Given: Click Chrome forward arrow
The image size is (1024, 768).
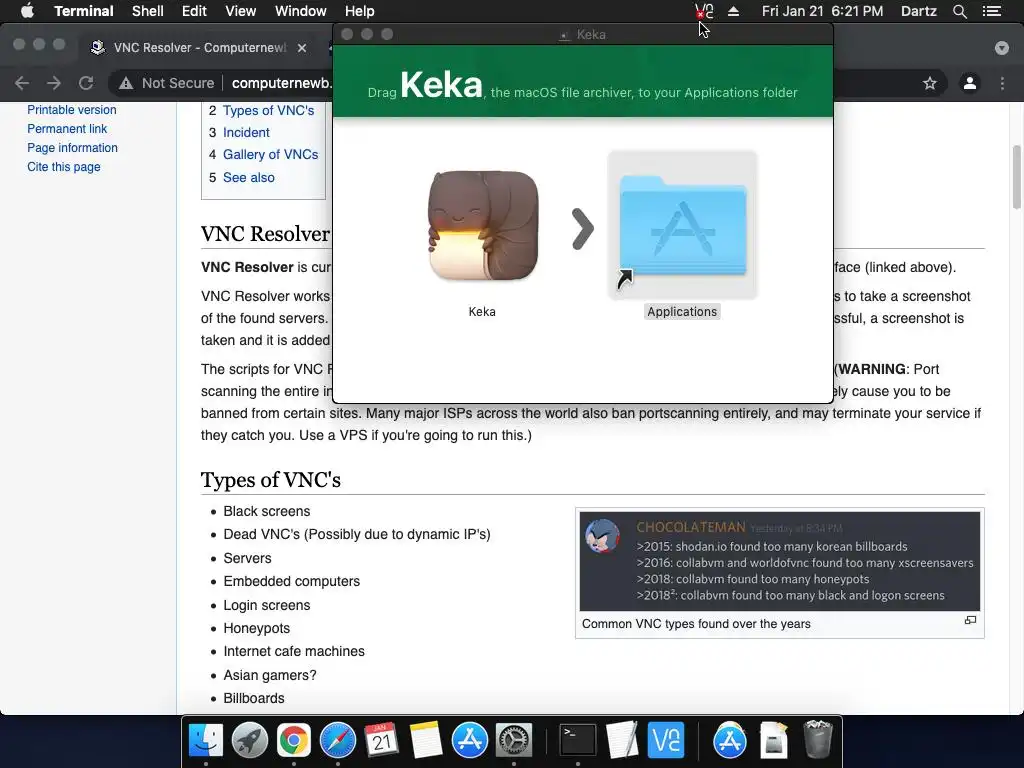Looking at the screenshot, I should pos(54,83).
